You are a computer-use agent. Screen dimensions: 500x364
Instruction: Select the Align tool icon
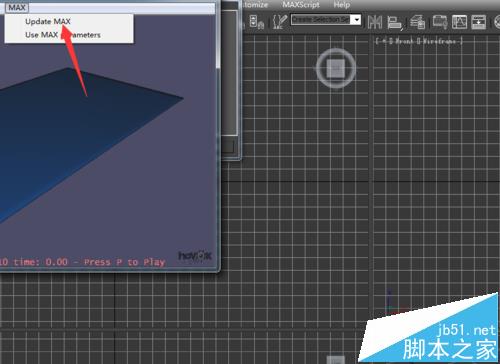click(395, 22)
